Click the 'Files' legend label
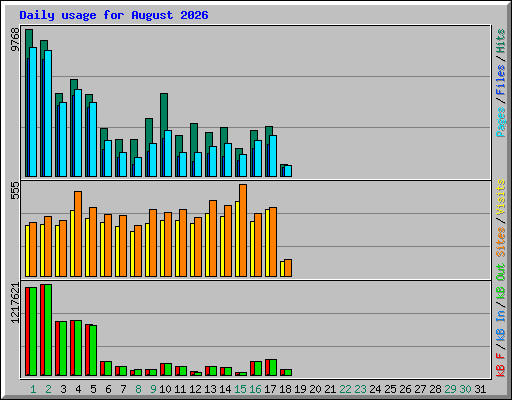This screenshot has width=512, height=400. [x=500, y=80]
